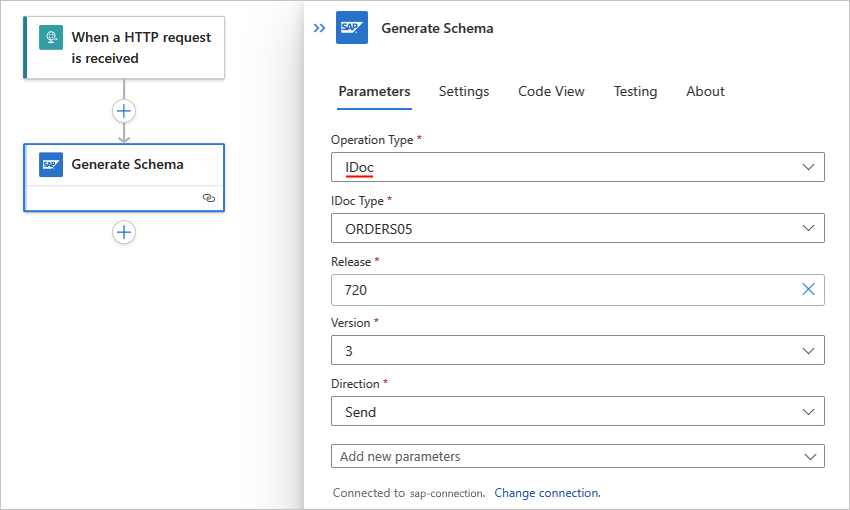
Task: Click the HTTP request trigger icon
Action: pyautogui.click(x=51, y=38)
